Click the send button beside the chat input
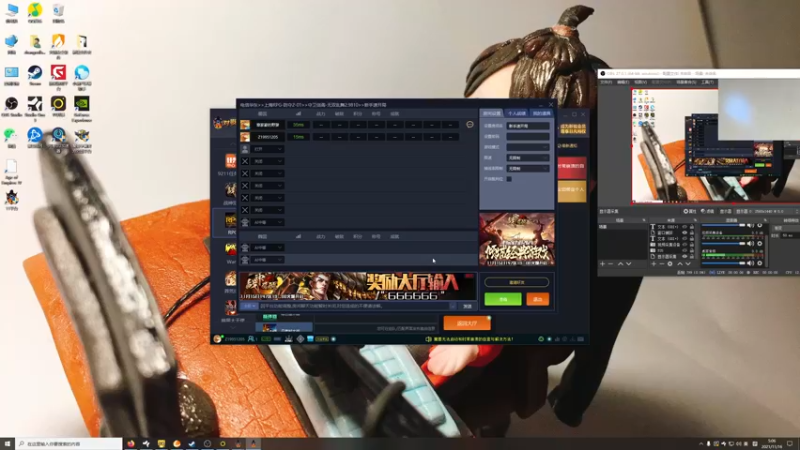The width and height of the screenshot is (800, 450). click(467, 306)
